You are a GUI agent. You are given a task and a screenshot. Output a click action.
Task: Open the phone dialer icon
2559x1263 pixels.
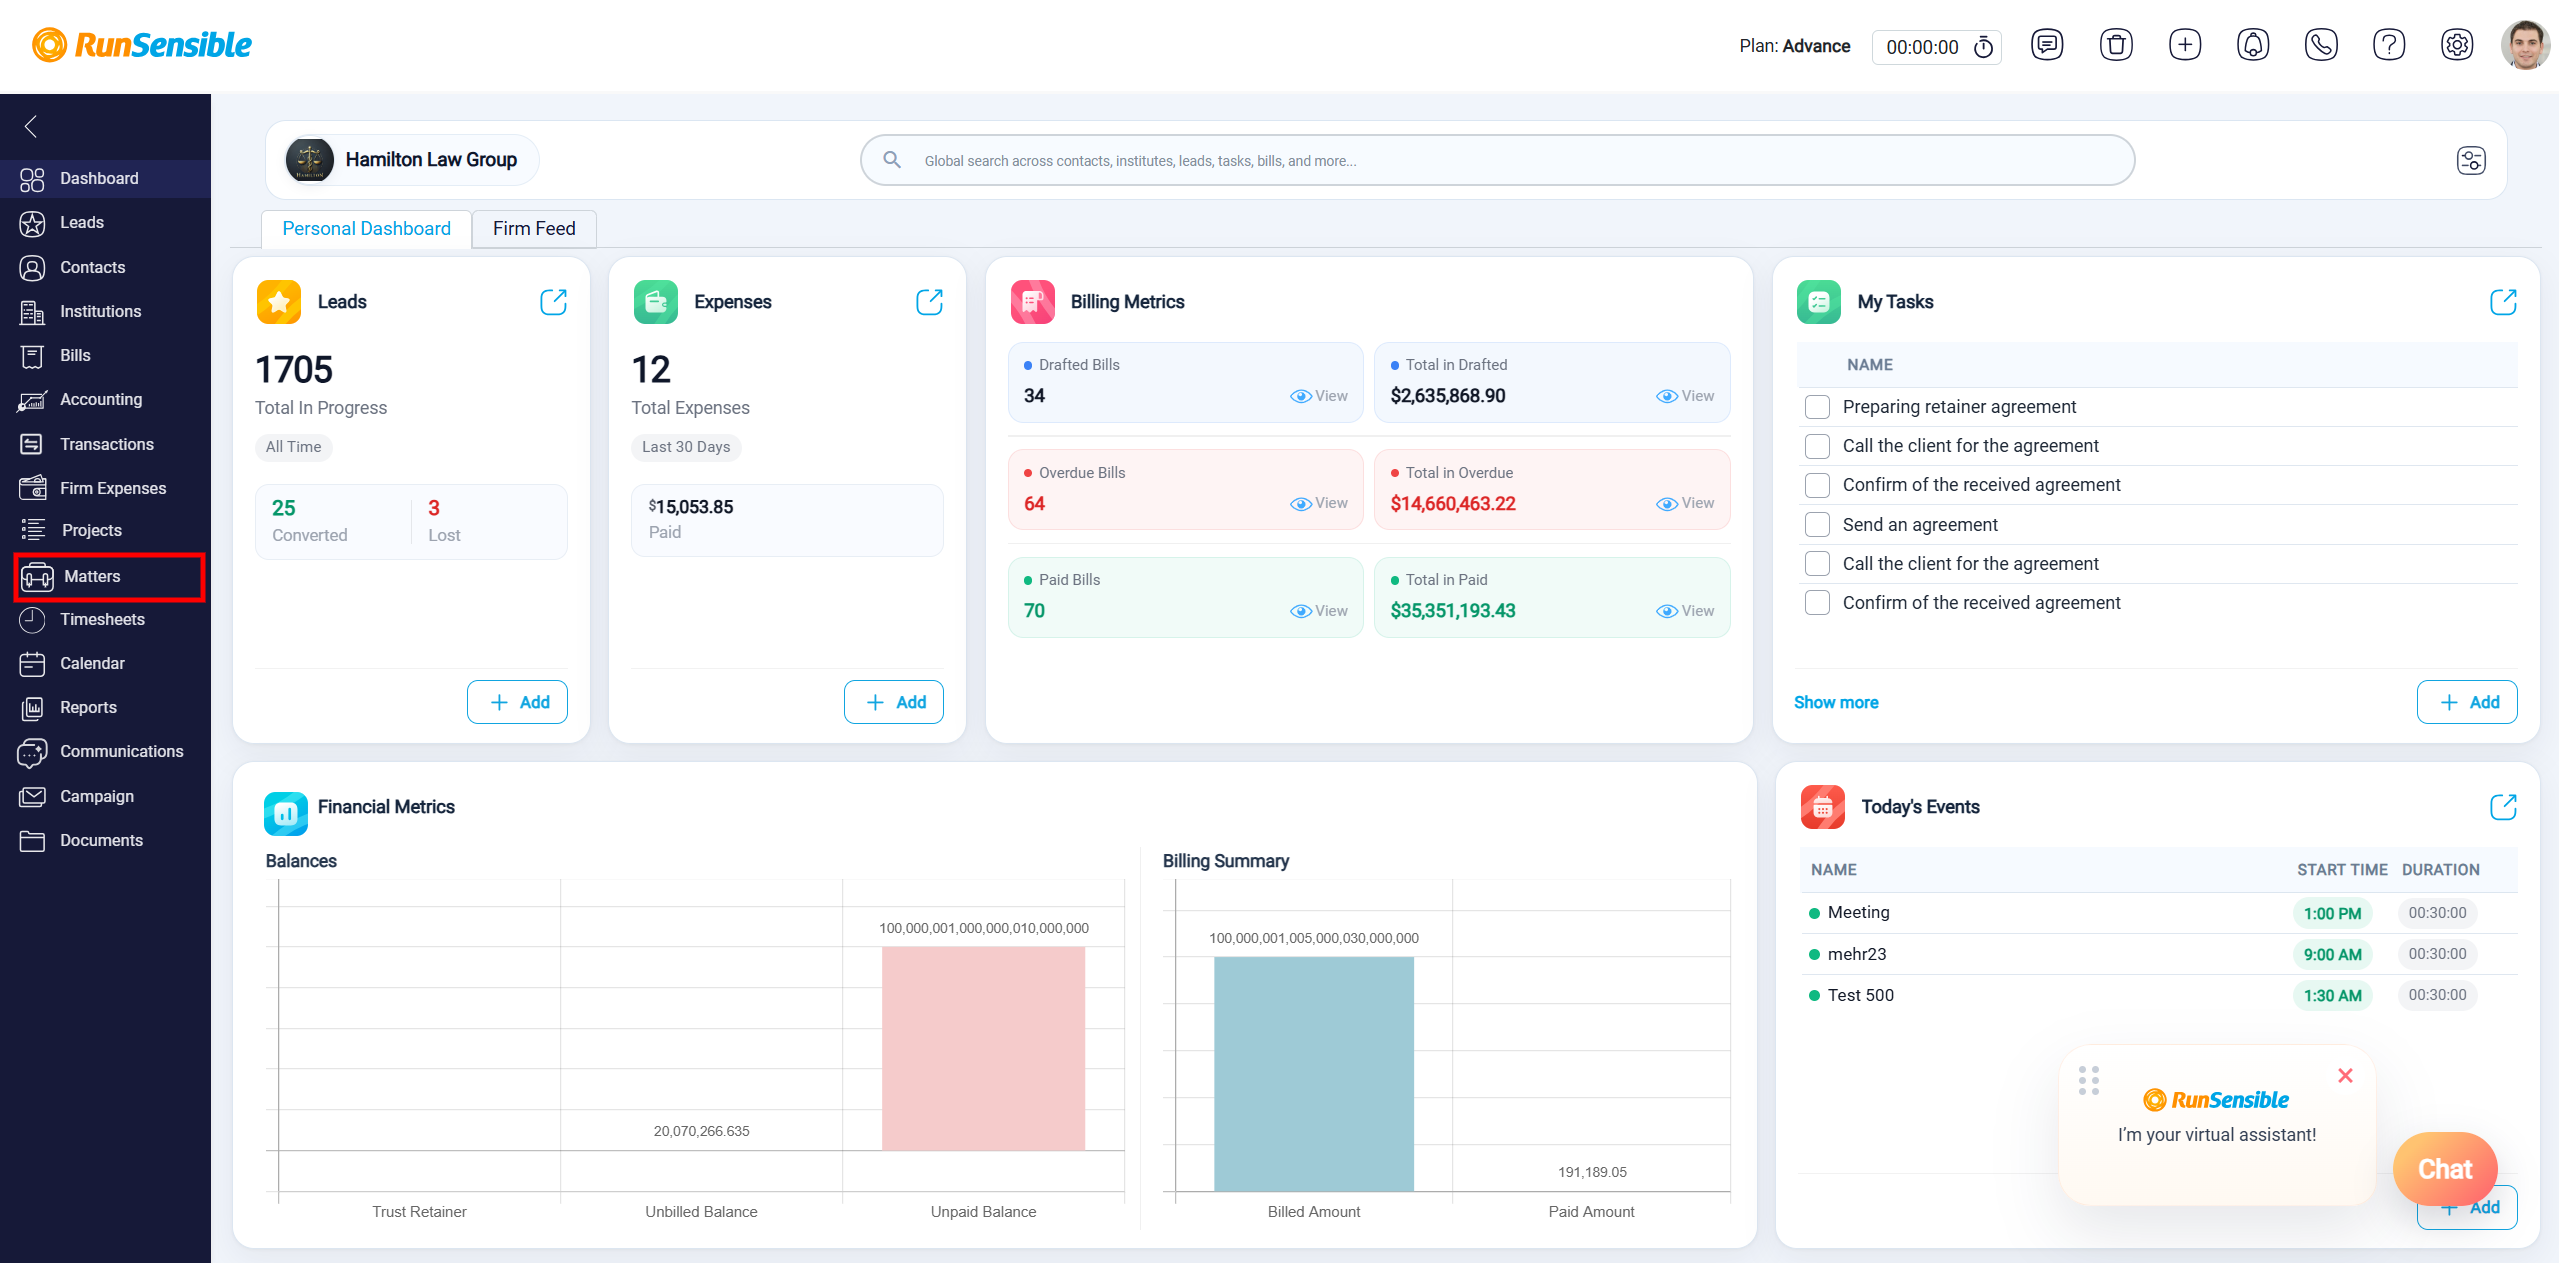click(x=2321, y=45)
